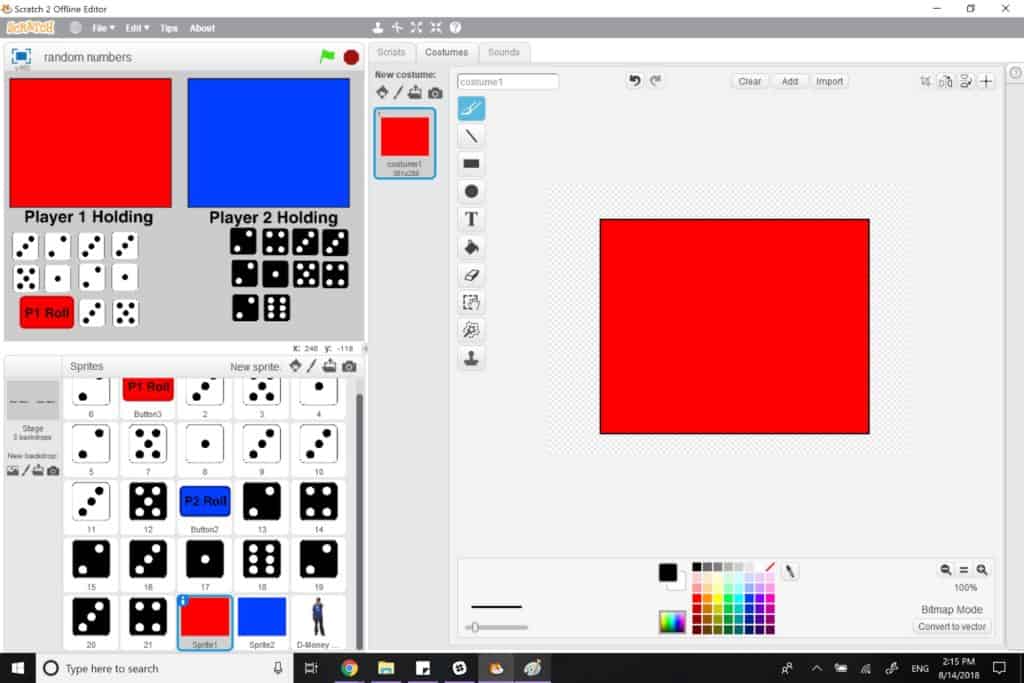The image size is (1024, 683).
Task: Click the Clear button
Action: click(749, 82)
